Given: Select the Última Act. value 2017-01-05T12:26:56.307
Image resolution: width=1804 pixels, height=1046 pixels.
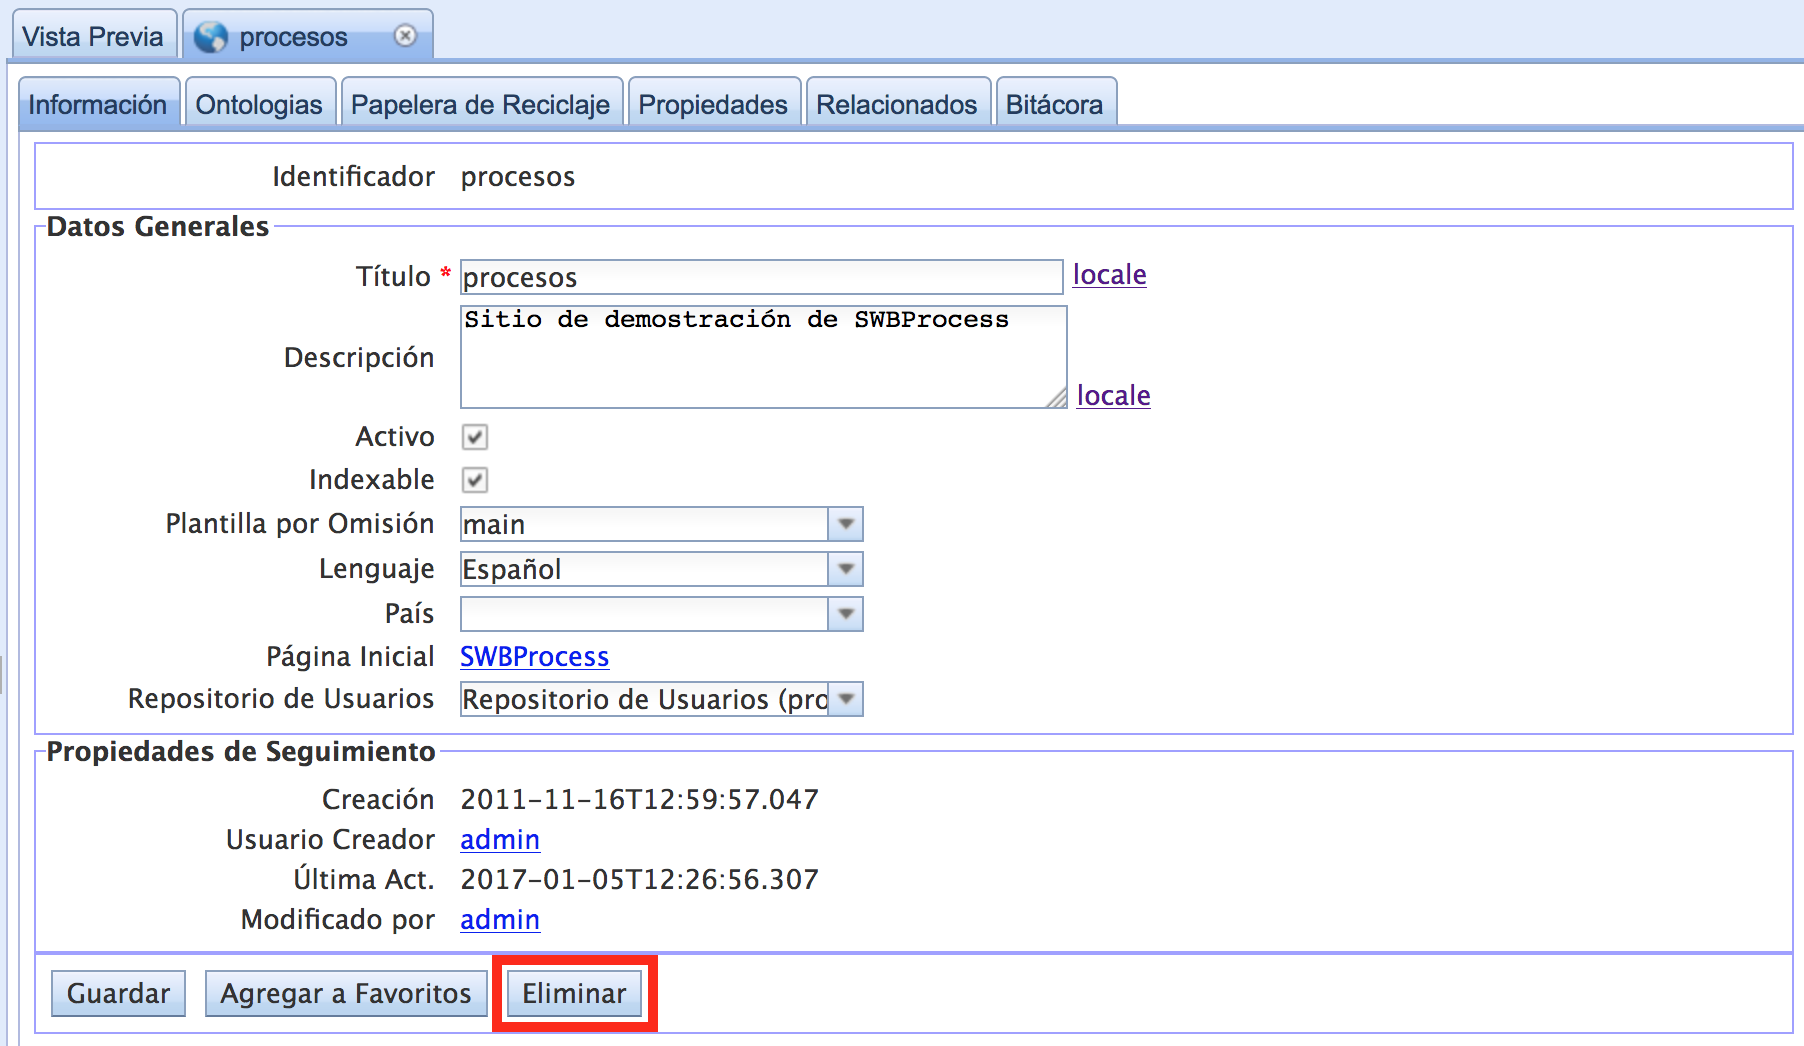Looking at the screenshot, I should 640,880.
